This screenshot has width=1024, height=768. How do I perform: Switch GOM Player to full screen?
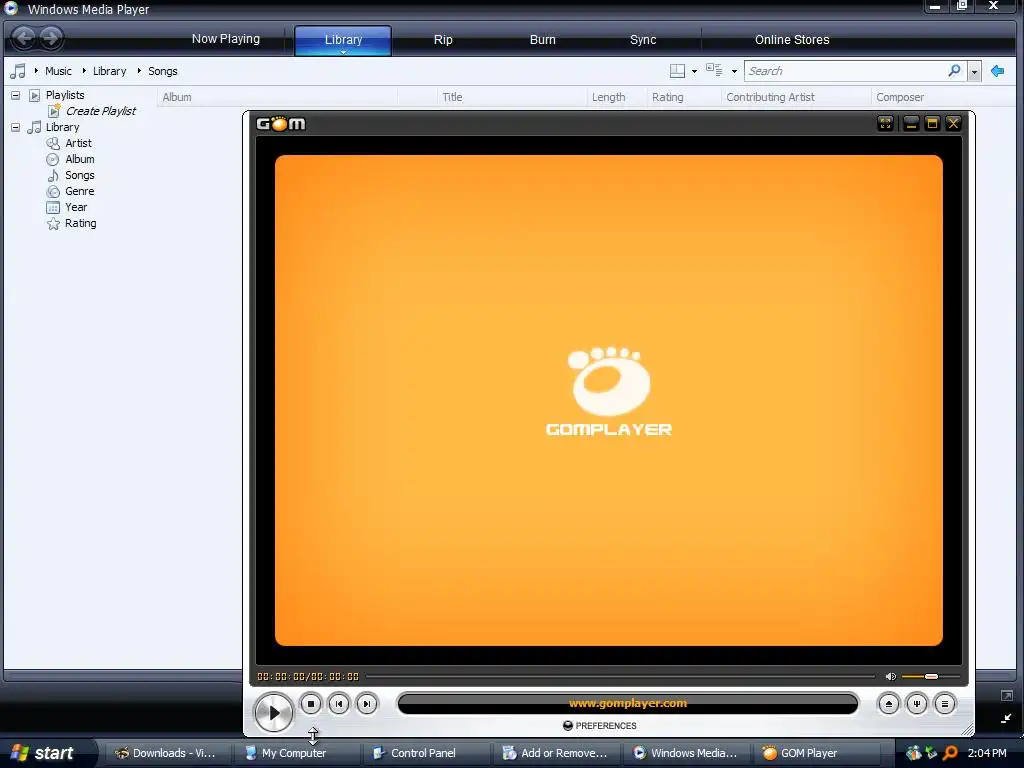[886, 123]
